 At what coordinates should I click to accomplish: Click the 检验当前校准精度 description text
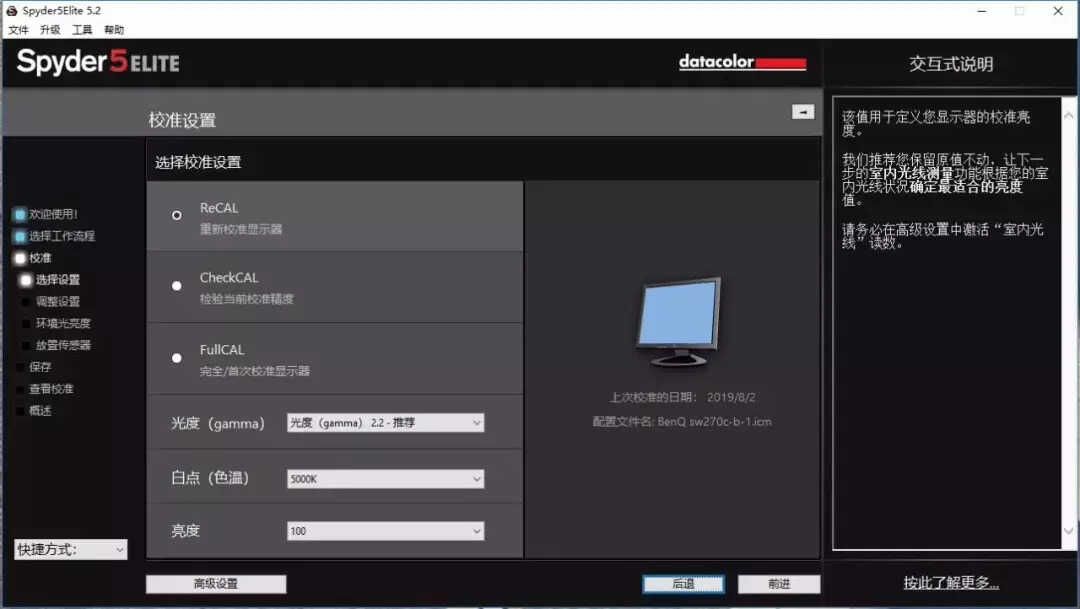point(247,299)
